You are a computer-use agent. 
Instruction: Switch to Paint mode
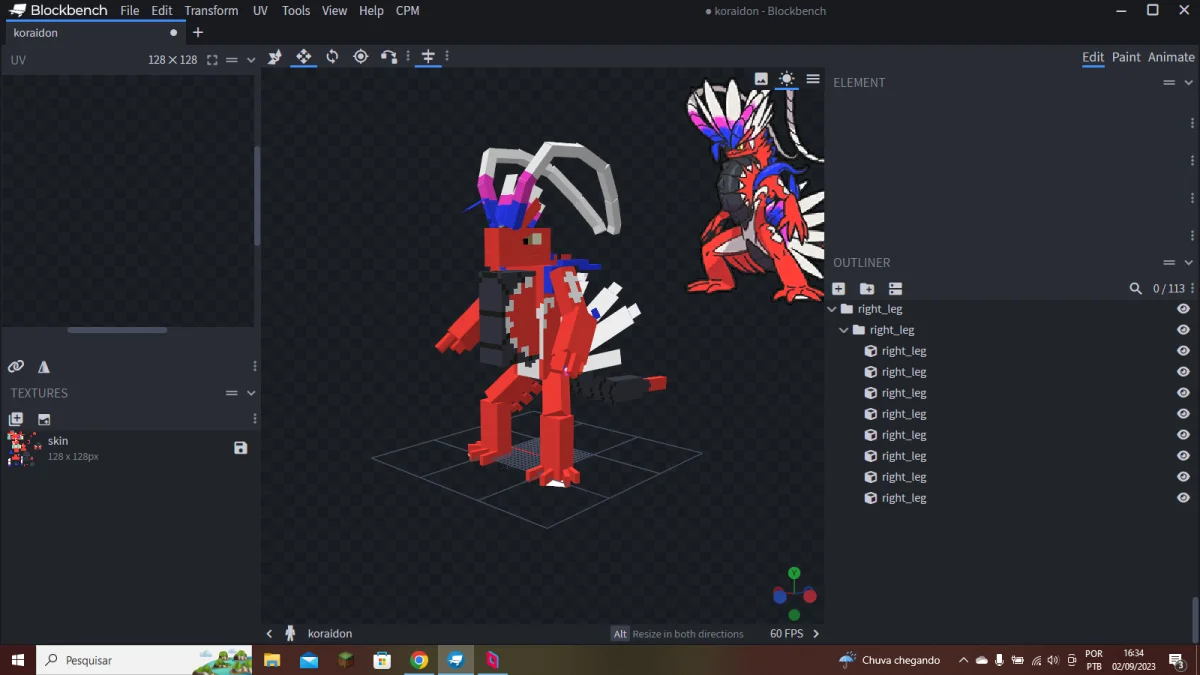tap(1126, 57)
